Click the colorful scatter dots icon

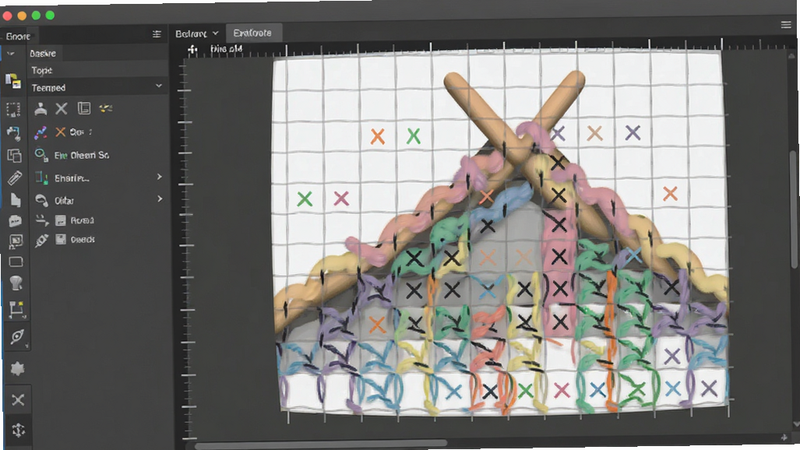[40, 133]
